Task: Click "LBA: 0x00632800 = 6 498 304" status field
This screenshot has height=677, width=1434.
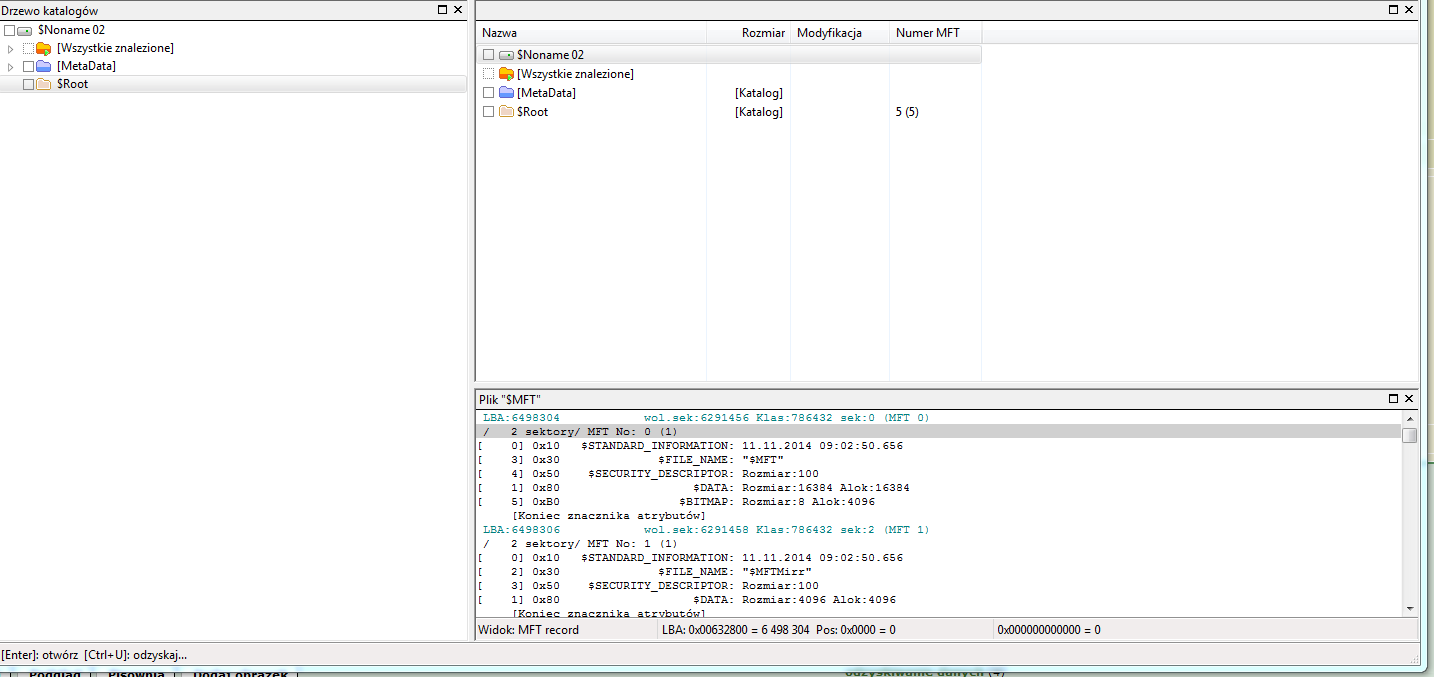Action: pos(736,630)
